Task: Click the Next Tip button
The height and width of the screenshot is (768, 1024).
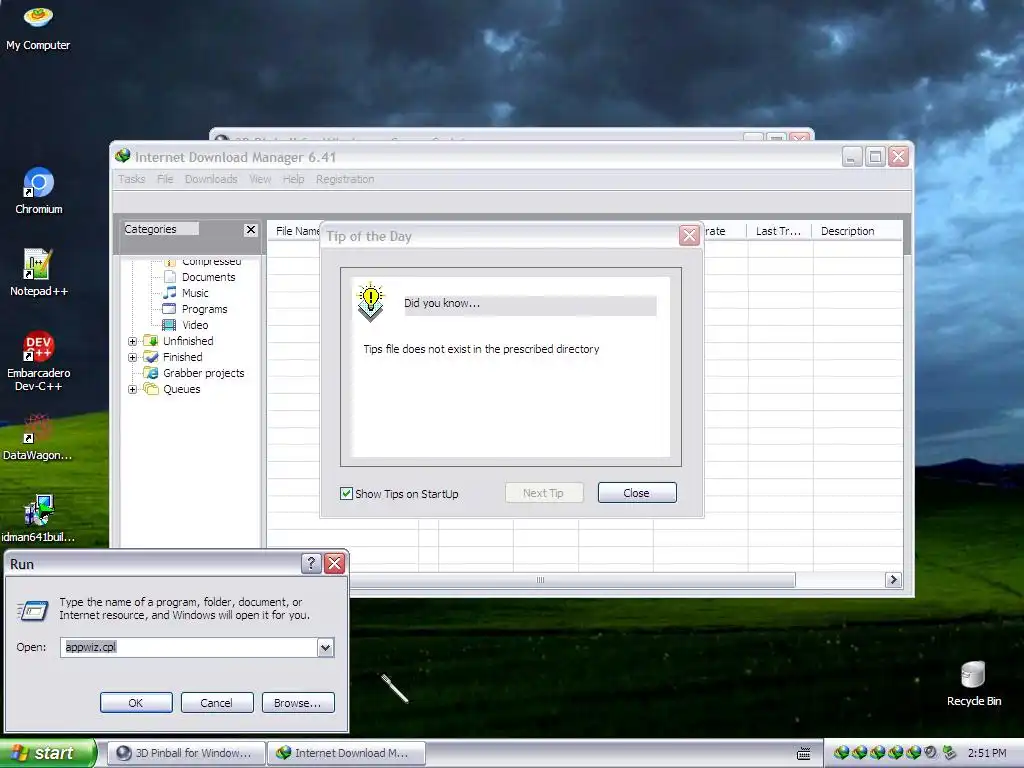Action: (x=543, y=492)
